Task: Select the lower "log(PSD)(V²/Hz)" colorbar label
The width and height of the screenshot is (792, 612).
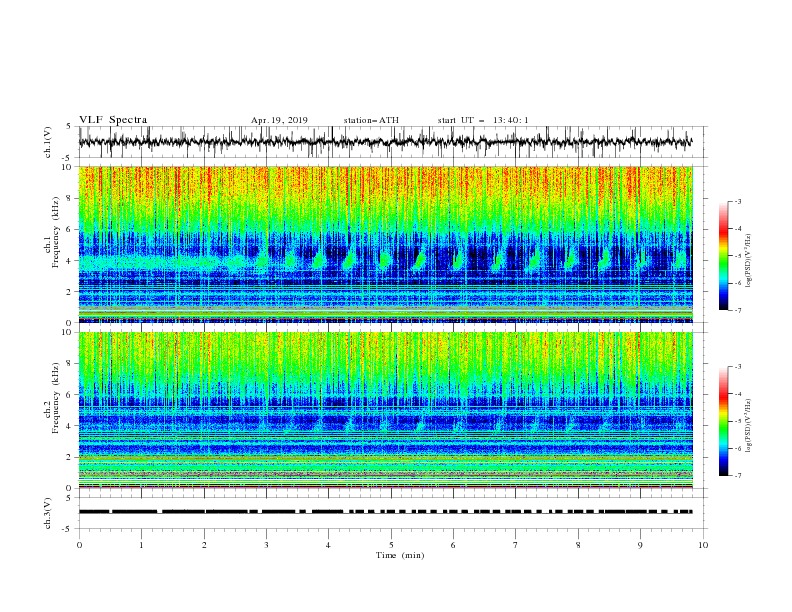Action: tap(749, 425)
